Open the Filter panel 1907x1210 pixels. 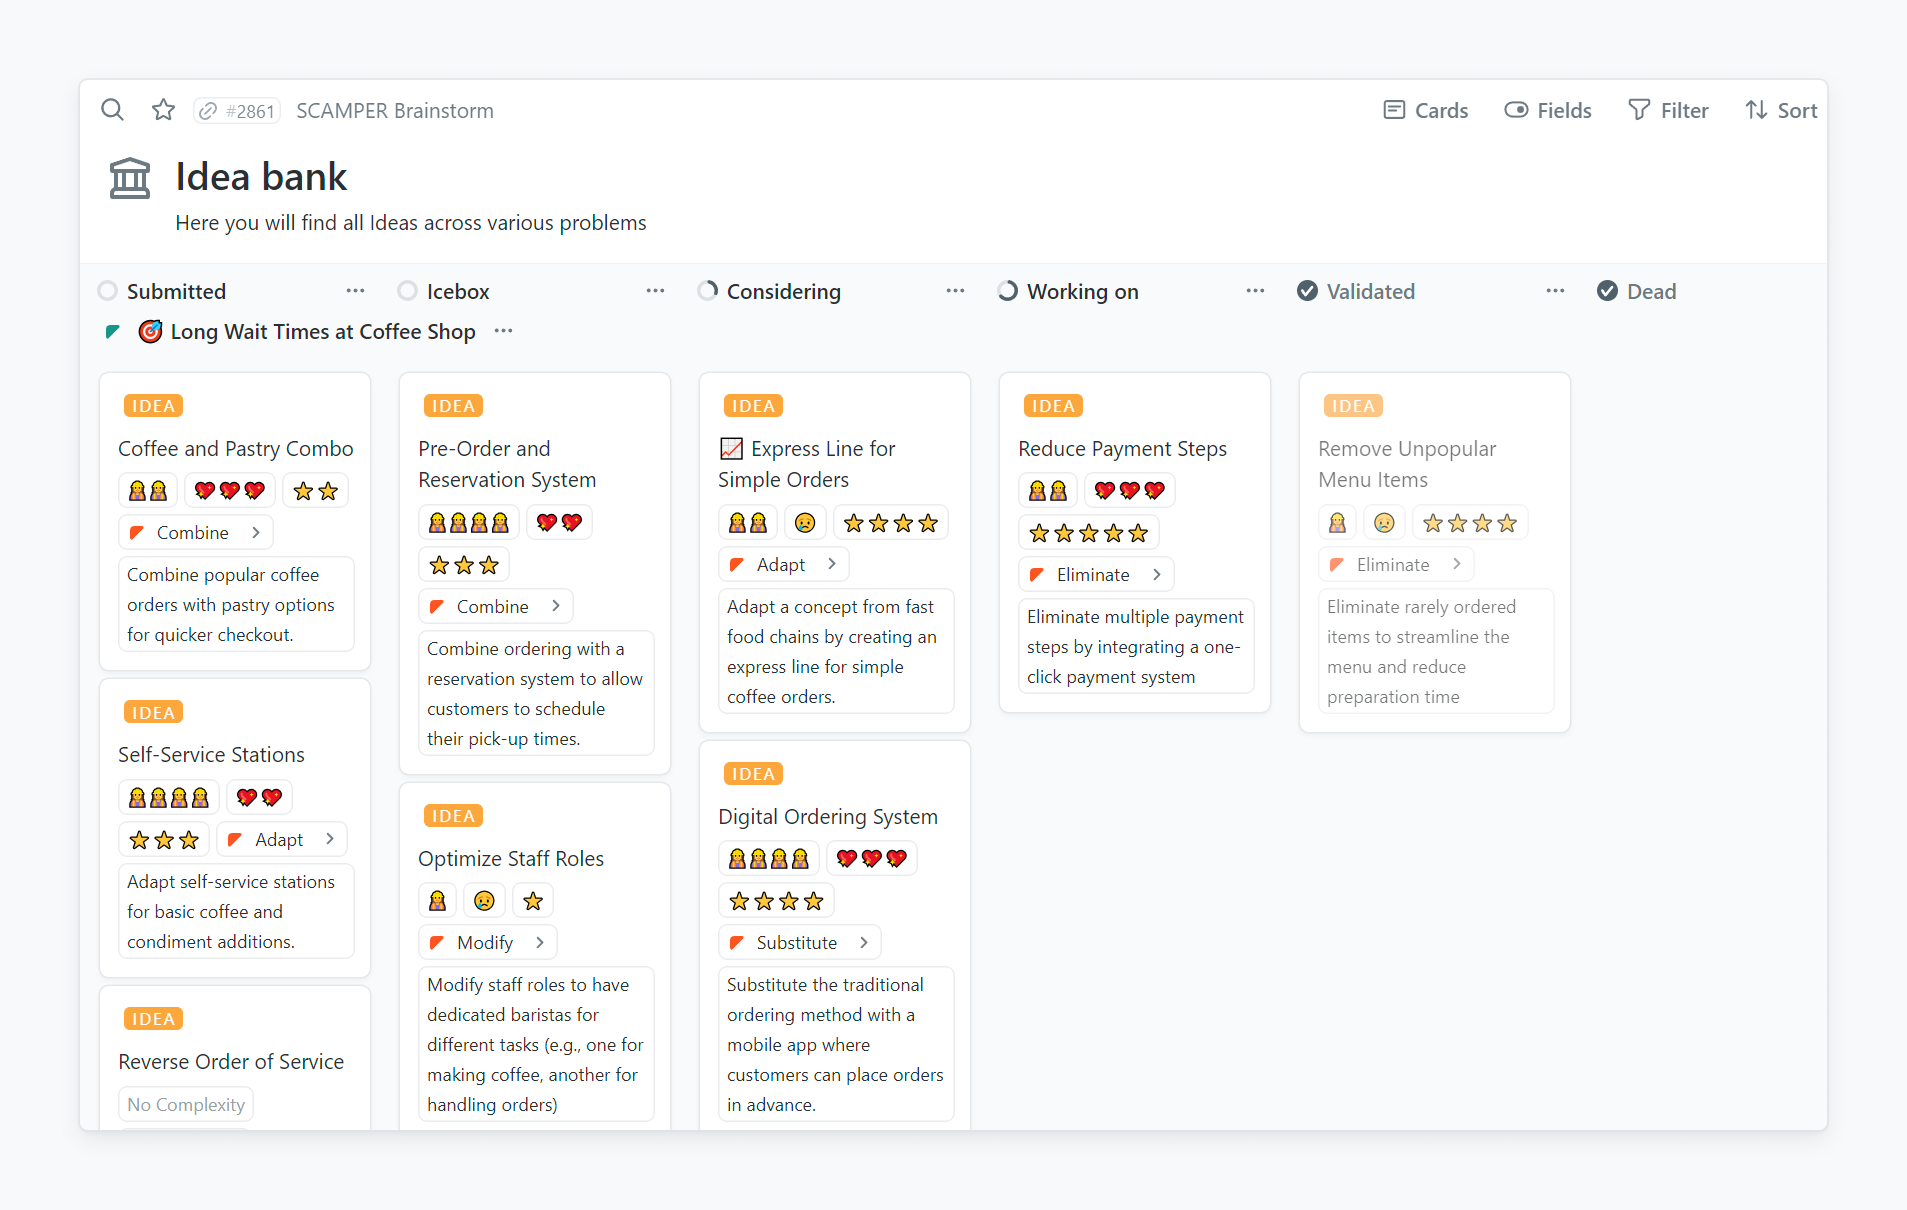coord(1668,110)
